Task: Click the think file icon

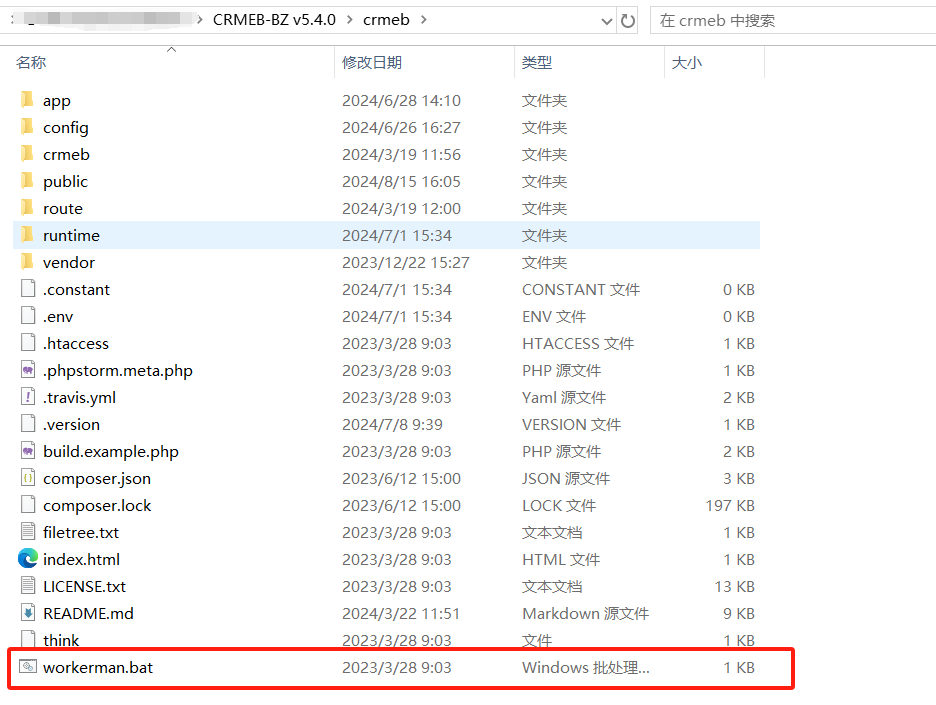Action: tap(28, 639)
